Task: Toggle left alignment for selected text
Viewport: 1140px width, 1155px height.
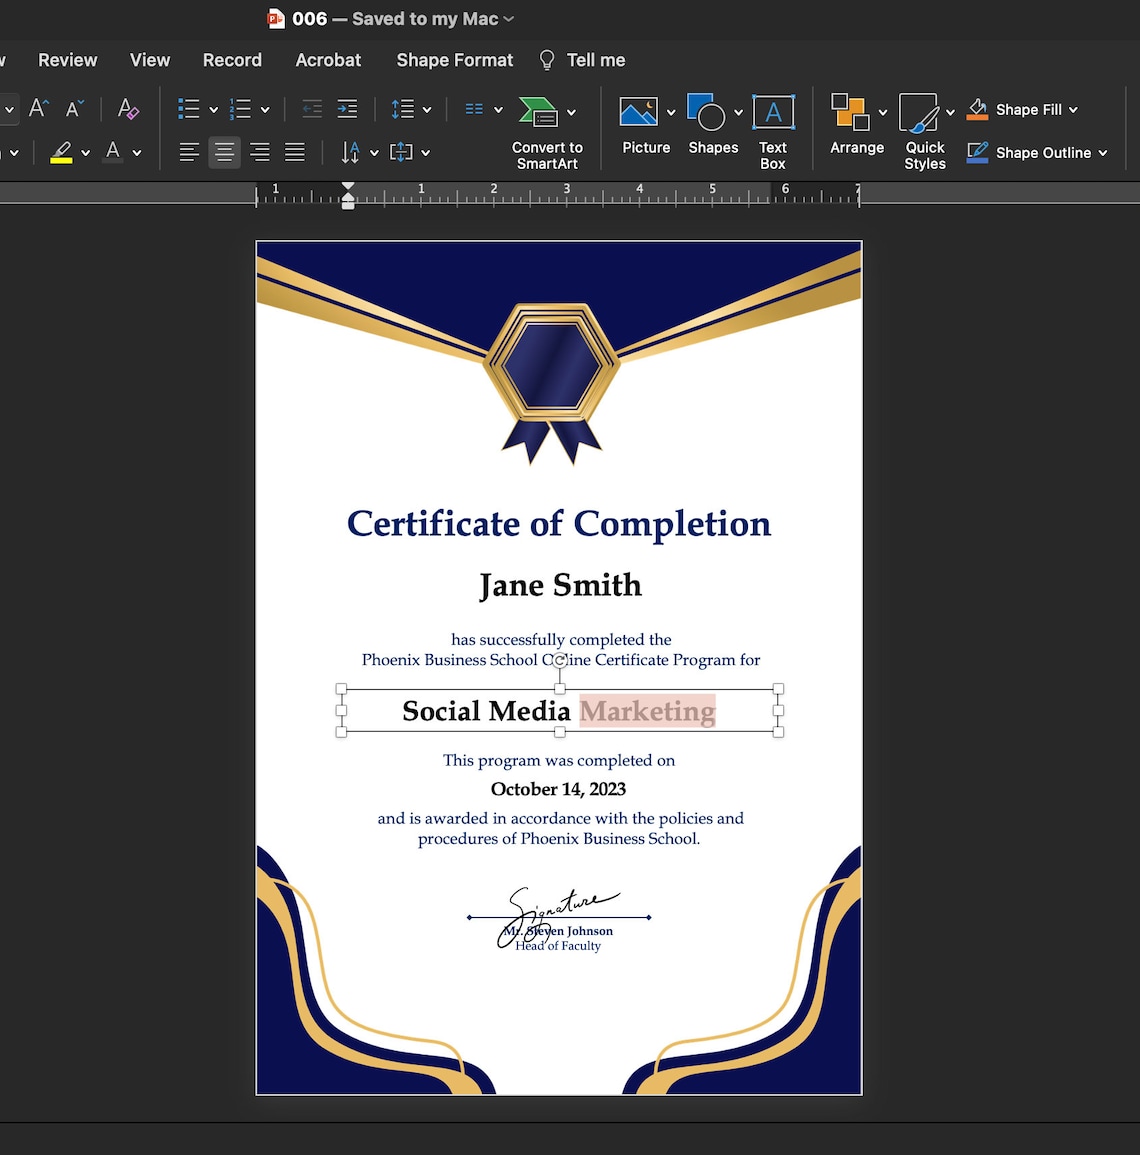Action: pos(189,152)
